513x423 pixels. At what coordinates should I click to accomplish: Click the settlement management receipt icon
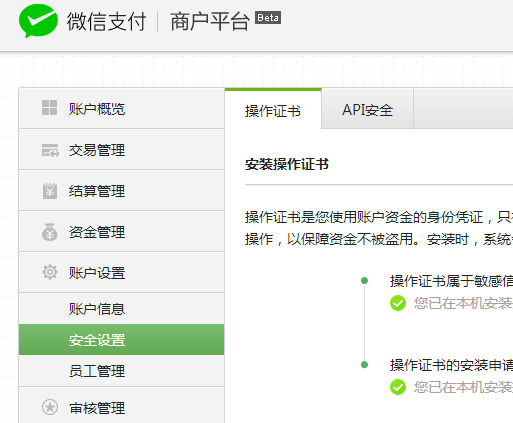(x=50, y=191)
